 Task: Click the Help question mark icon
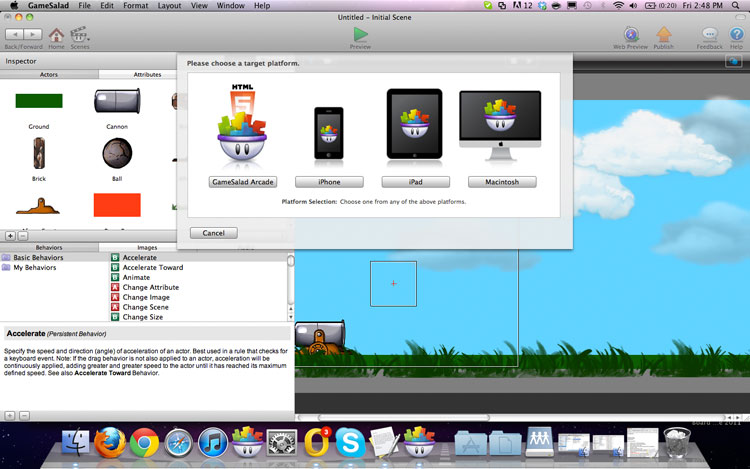coord(736,35)
